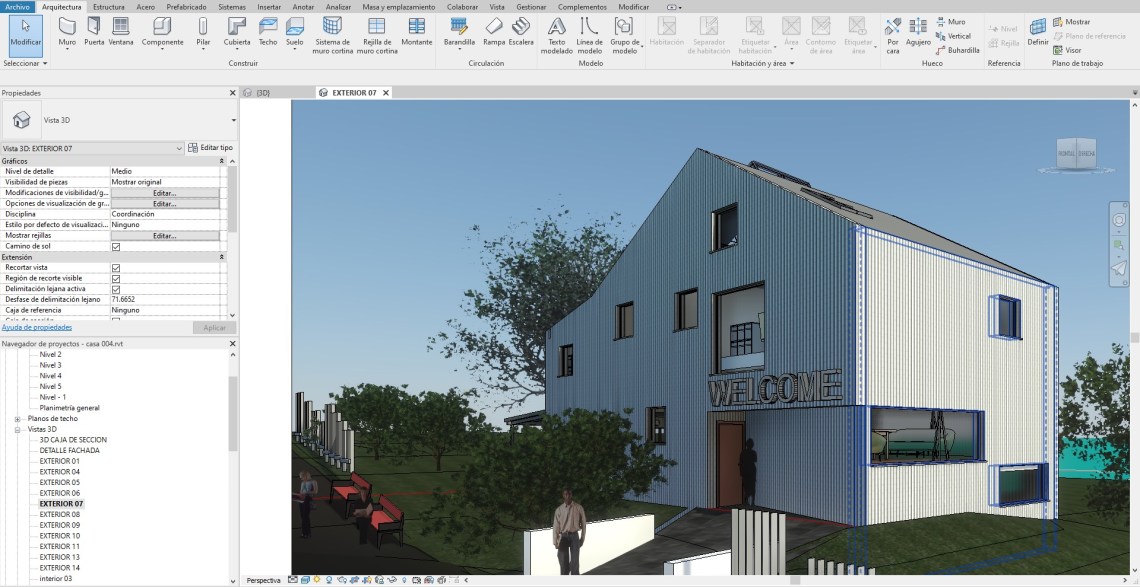Switch to the Estructura ribbon tab
1140x587 pixels.
tap(109, 6)
